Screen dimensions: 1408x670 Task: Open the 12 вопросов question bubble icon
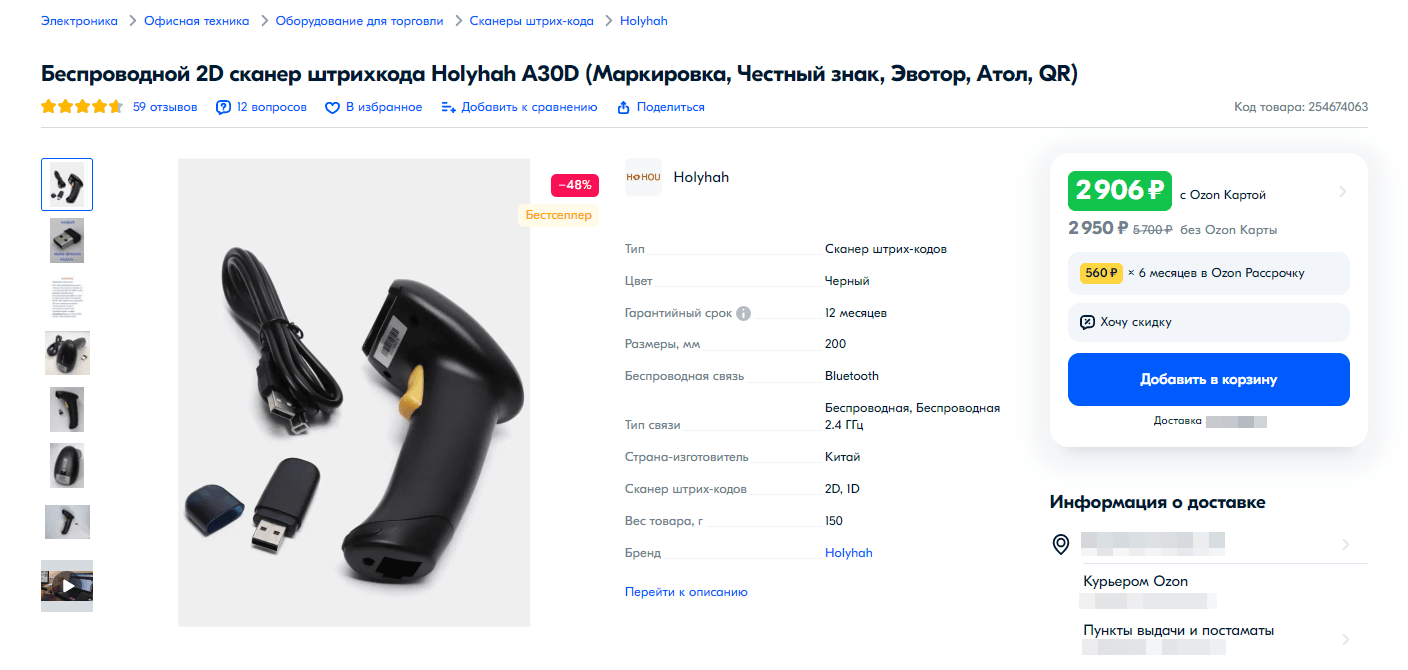pyautogui.click(x=224, y=108)
